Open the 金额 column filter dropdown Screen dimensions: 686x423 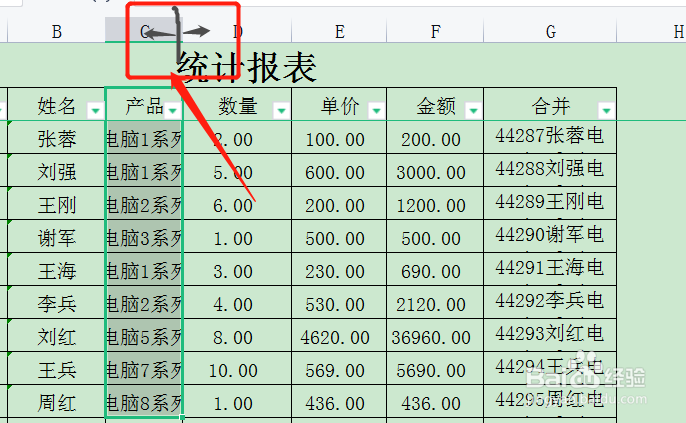[473, 111]
